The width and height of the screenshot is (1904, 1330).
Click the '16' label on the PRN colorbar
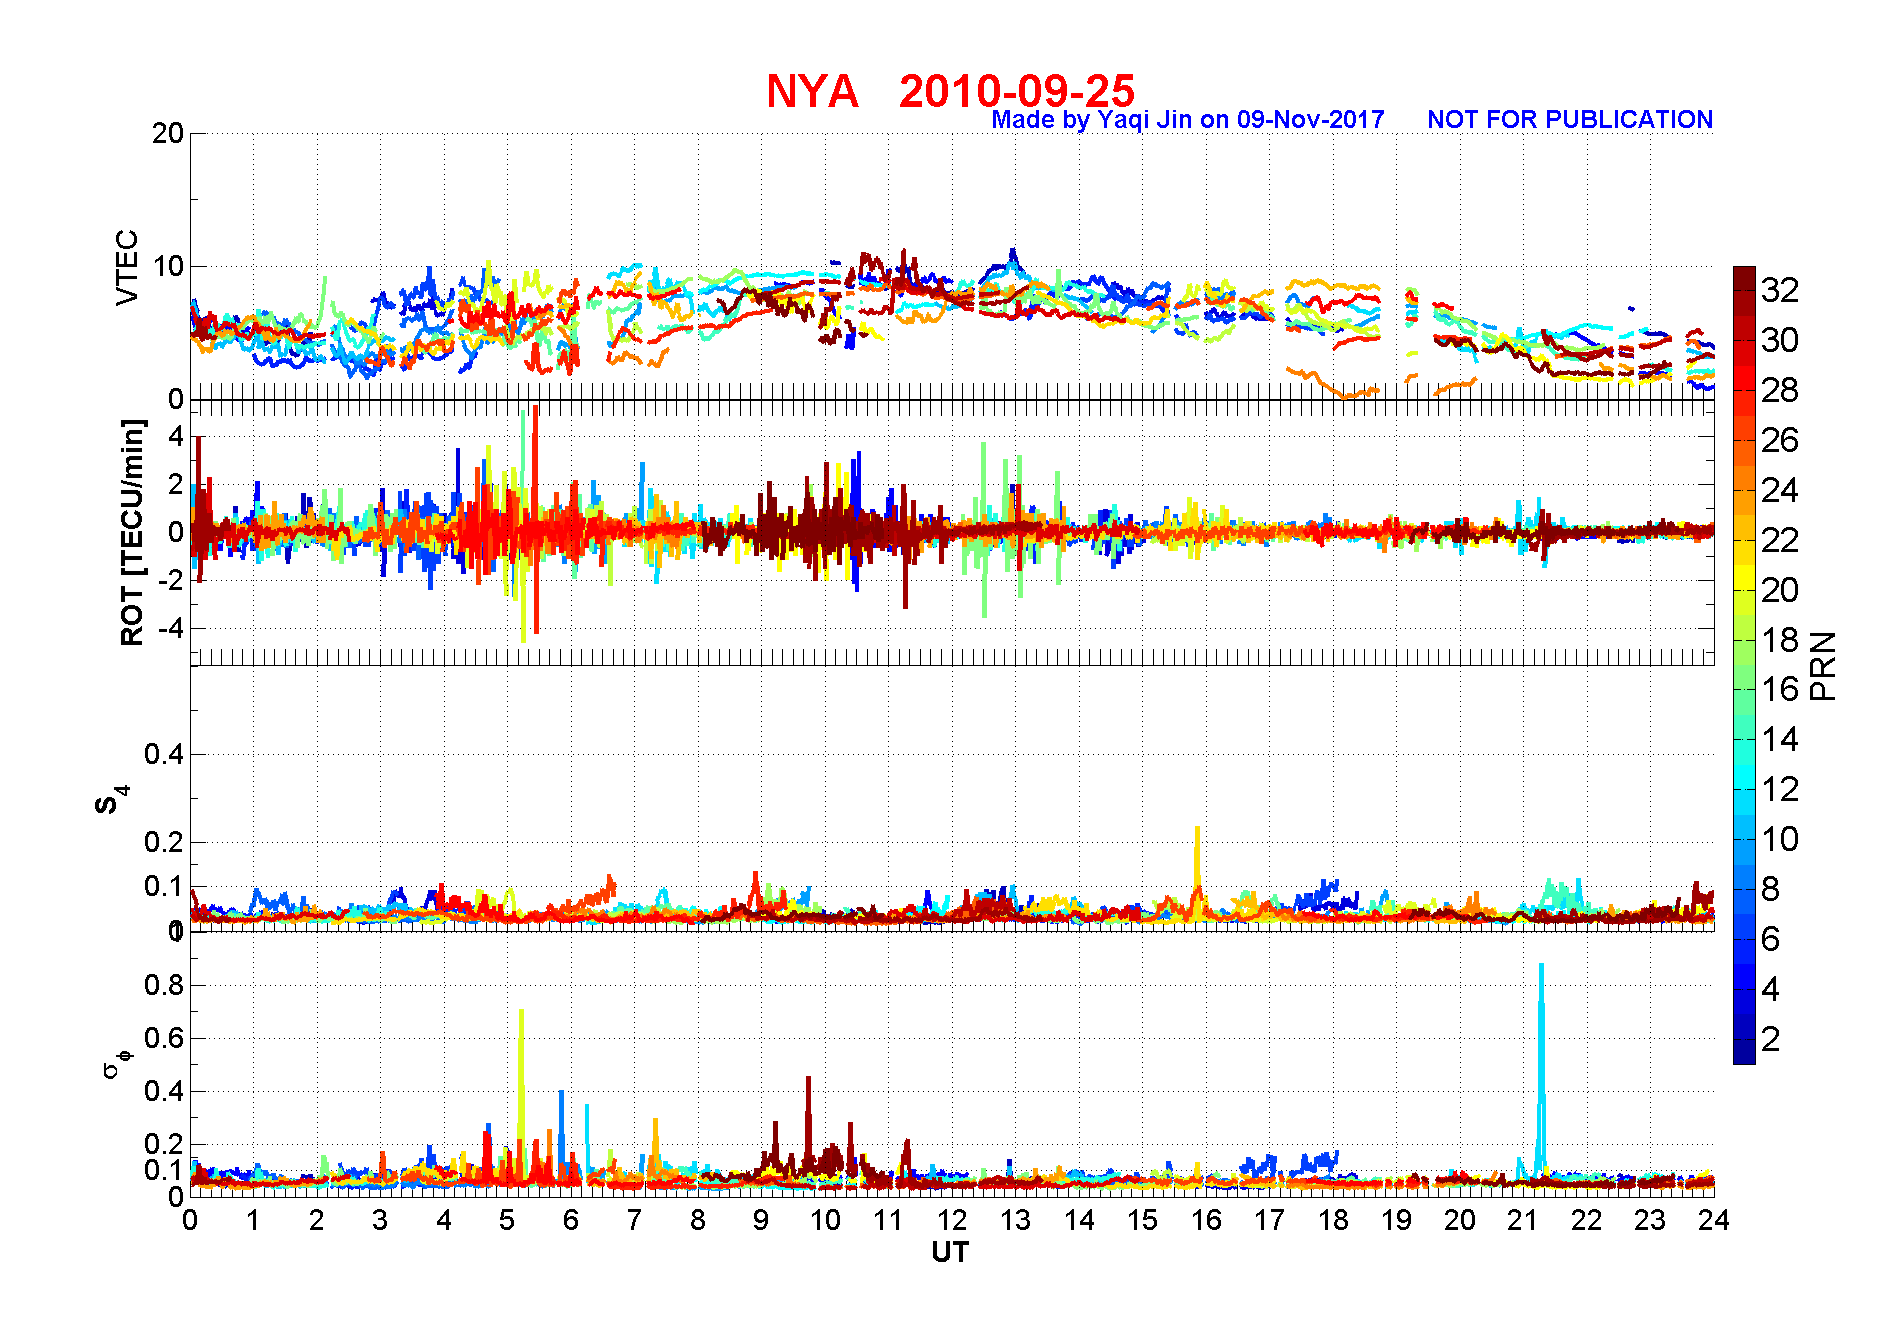click(1780, 689)
